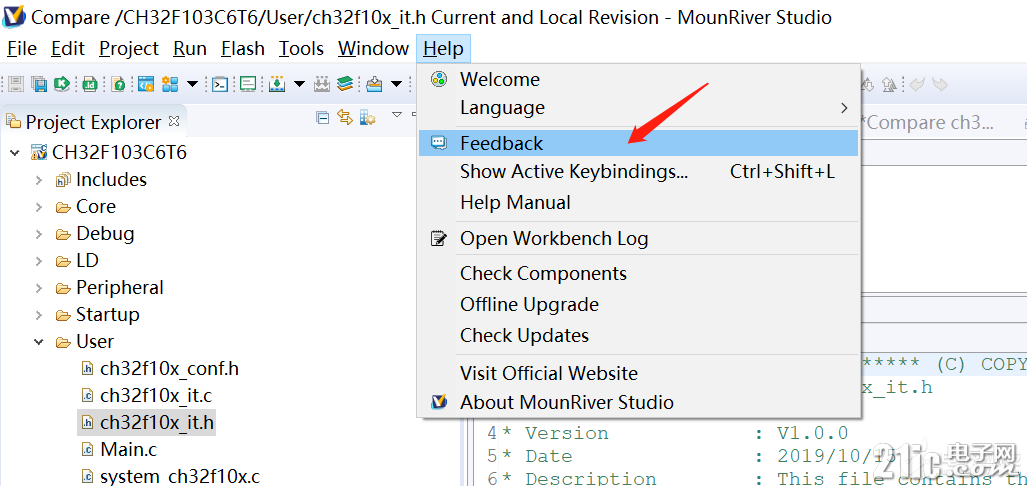Open the Tools menu

301,48
